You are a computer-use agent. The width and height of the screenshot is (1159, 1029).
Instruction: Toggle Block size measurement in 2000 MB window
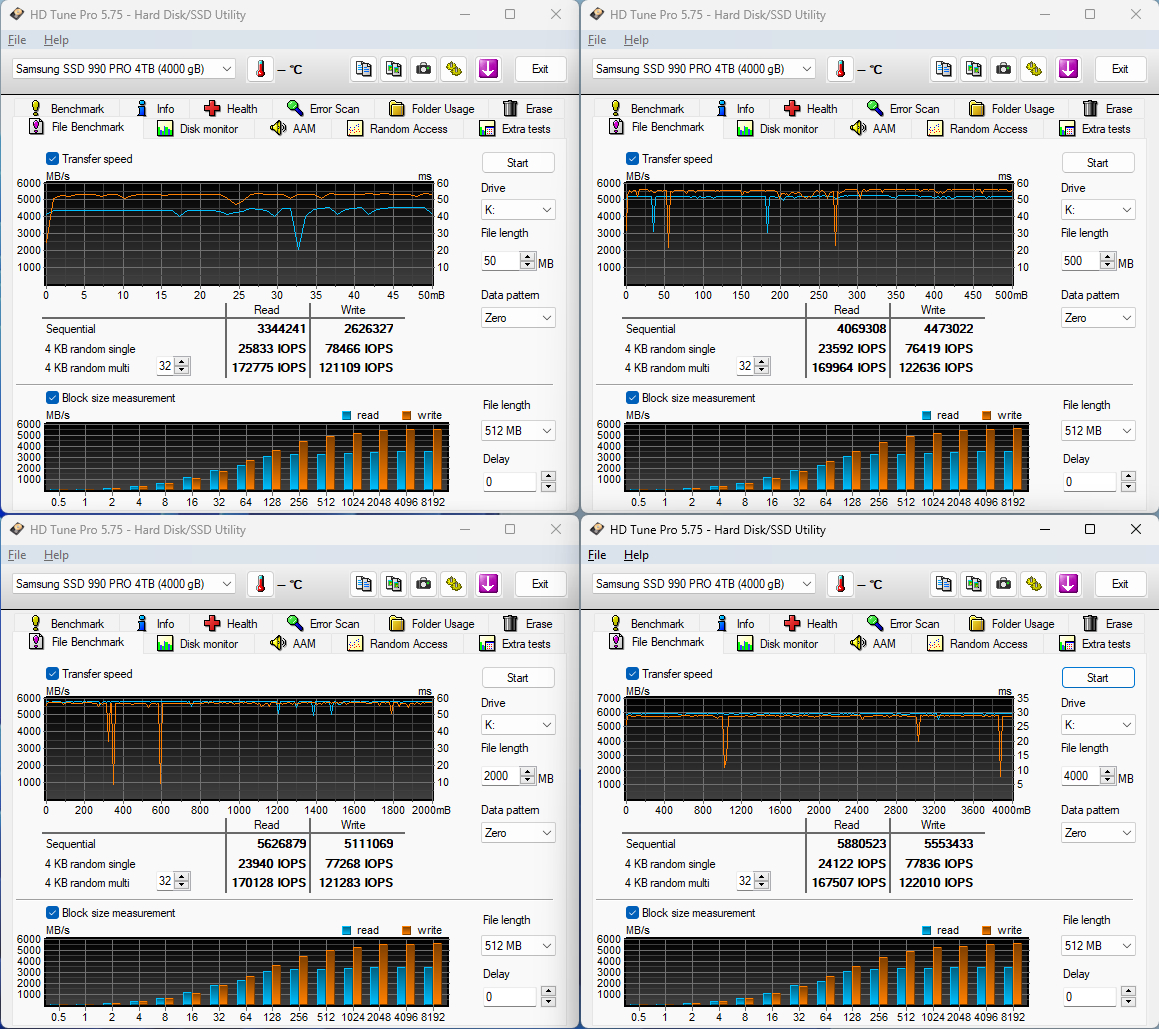[52, 913]
